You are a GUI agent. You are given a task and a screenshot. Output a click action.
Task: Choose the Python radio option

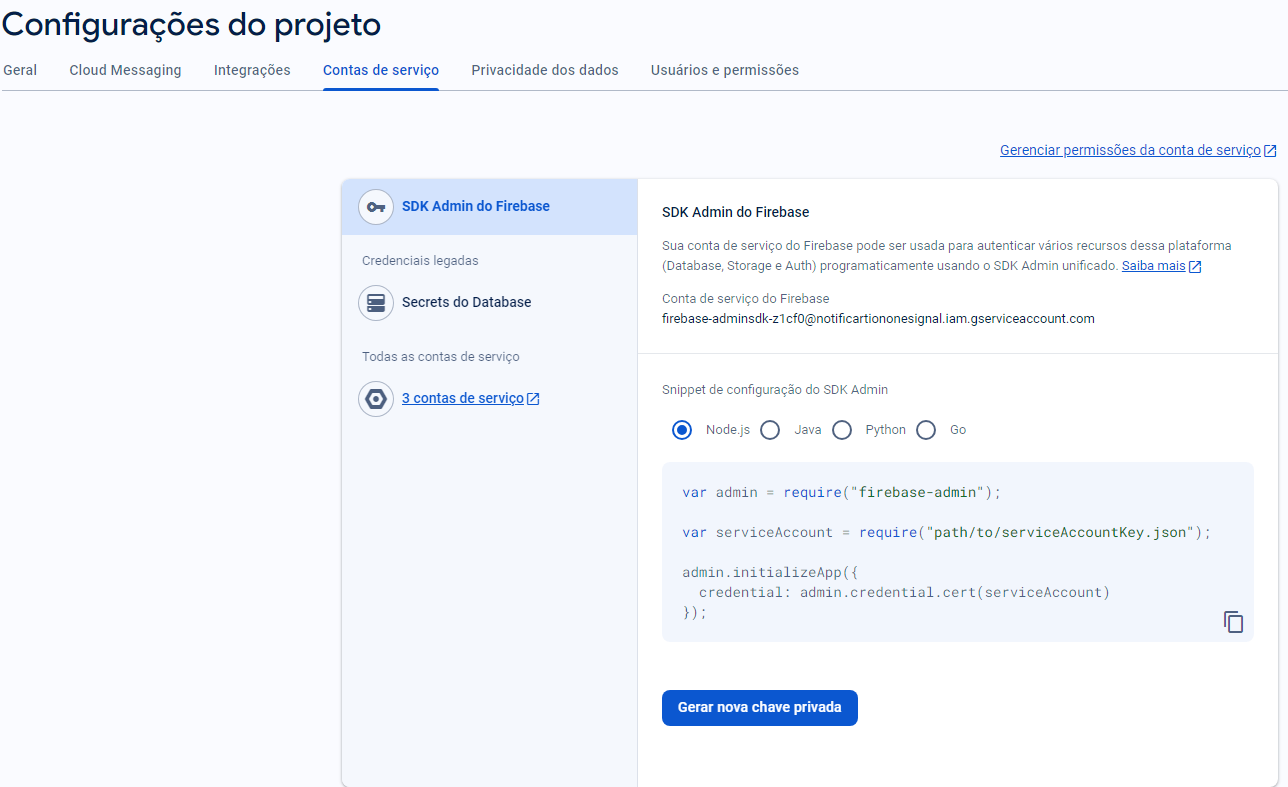click(x=842, y=430)
